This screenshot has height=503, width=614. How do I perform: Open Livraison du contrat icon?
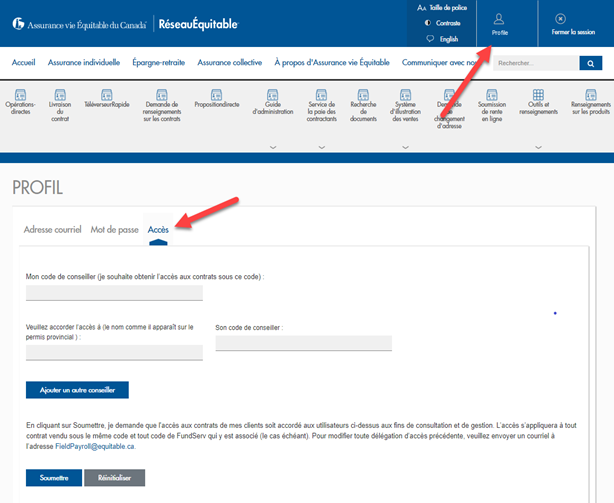(x=60, y=94)
